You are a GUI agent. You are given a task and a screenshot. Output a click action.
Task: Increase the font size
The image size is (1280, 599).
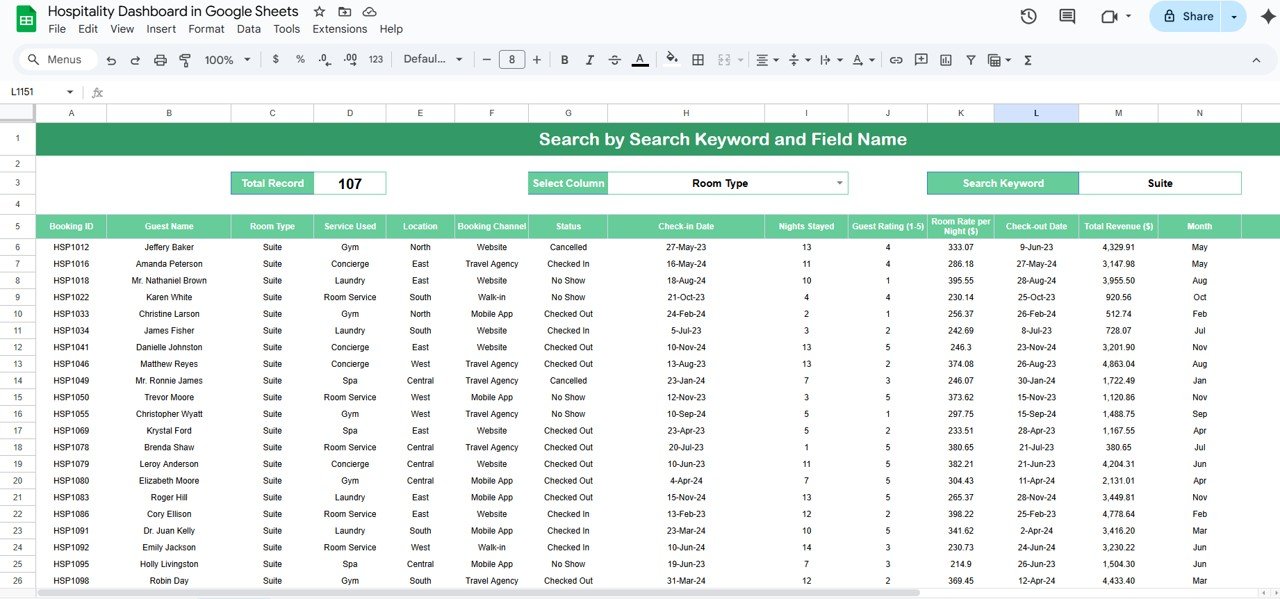click(537, 60)
